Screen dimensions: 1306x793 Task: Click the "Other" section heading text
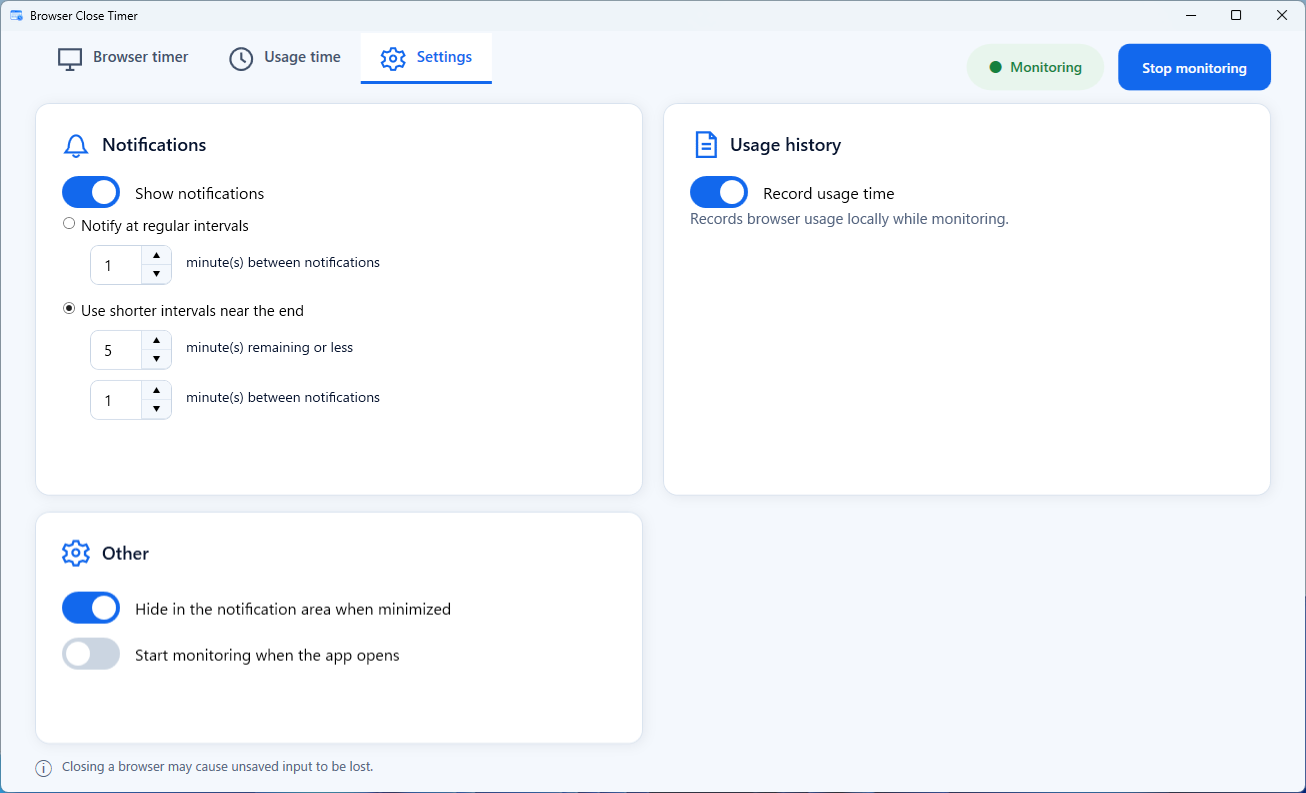(125, 554)
